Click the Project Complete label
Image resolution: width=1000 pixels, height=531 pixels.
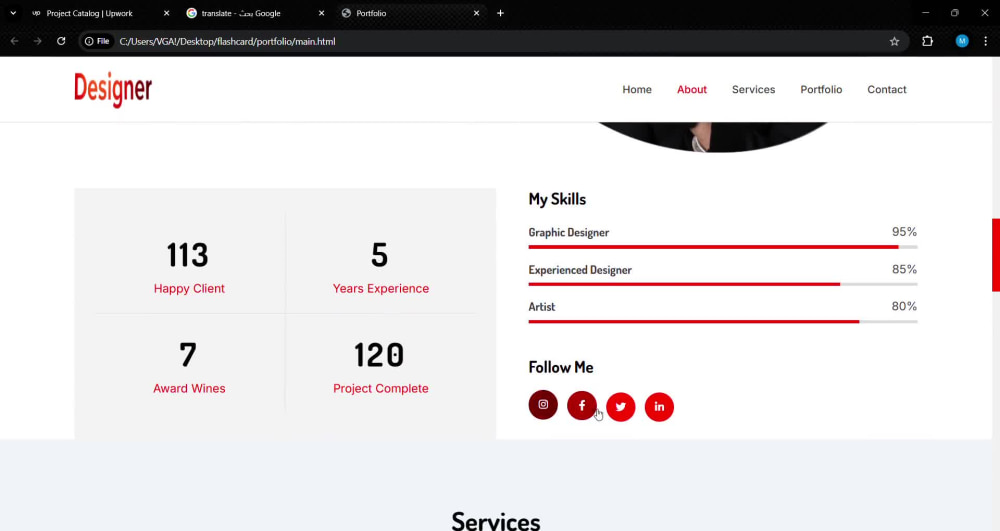click(x=381, y=389)
